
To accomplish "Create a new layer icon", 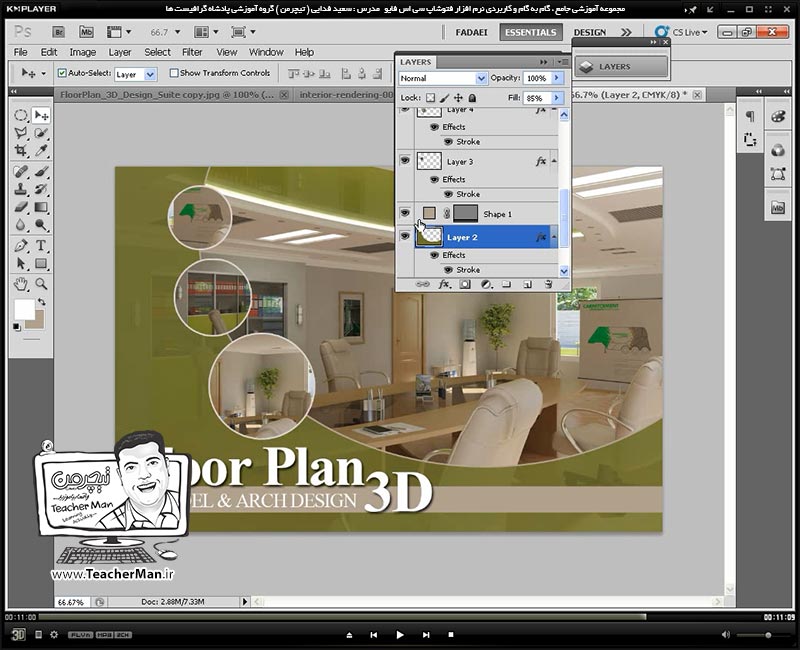I will point(528,284).
